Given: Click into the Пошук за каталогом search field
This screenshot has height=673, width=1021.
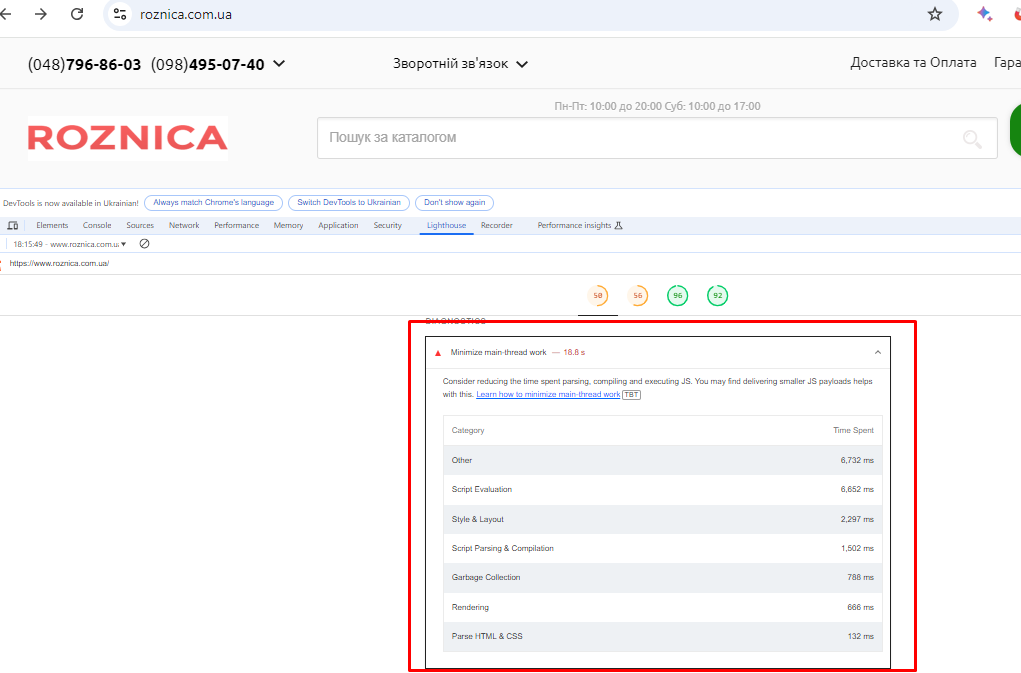Looking at the screenshot, I should (630, 138).
